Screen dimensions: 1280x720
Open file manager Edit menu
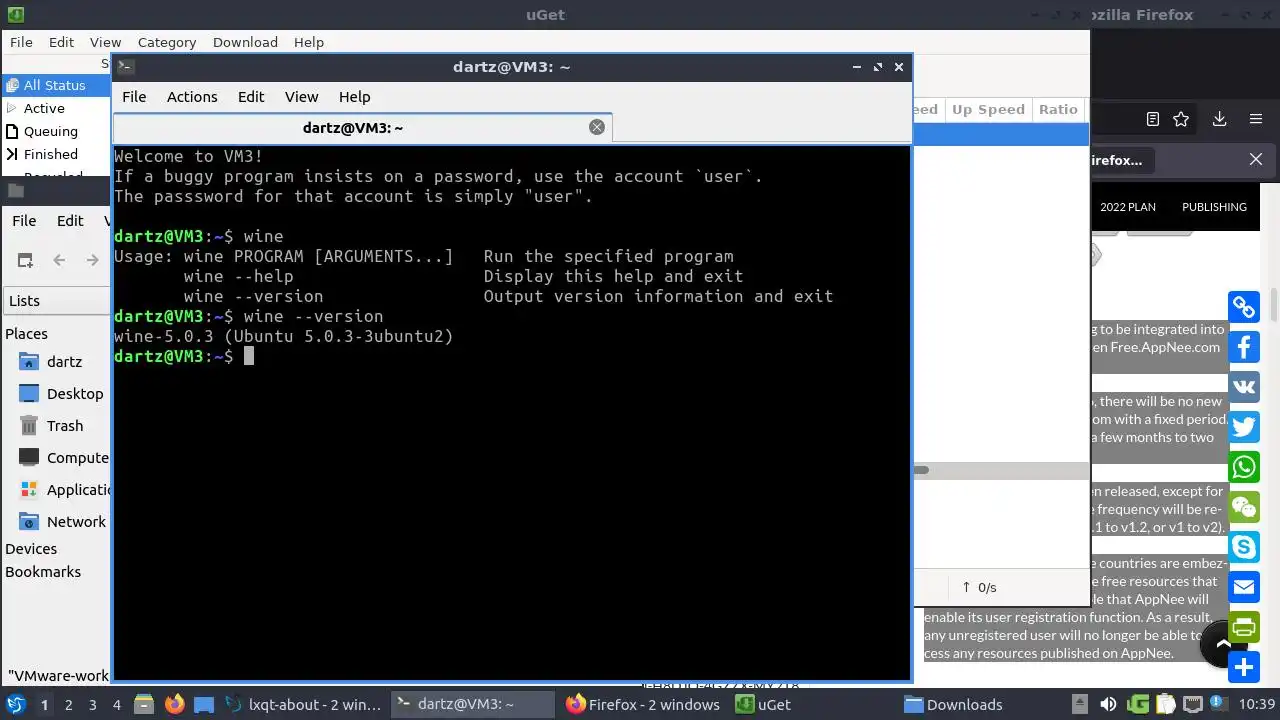click(x=70, y=221)
